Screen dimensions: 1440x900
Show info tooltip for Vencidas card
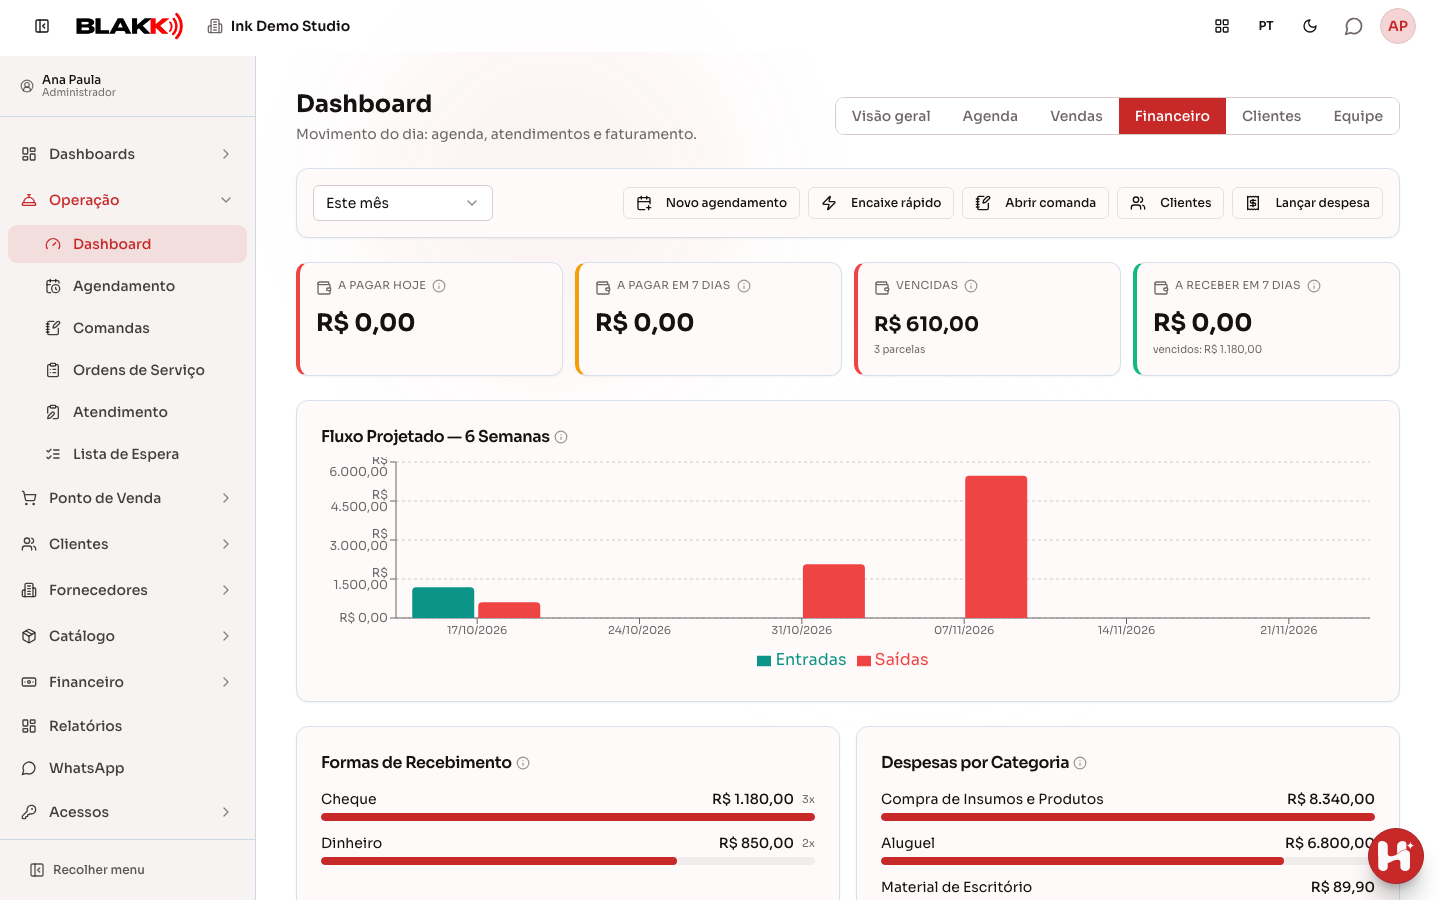(x=971, y=286)
